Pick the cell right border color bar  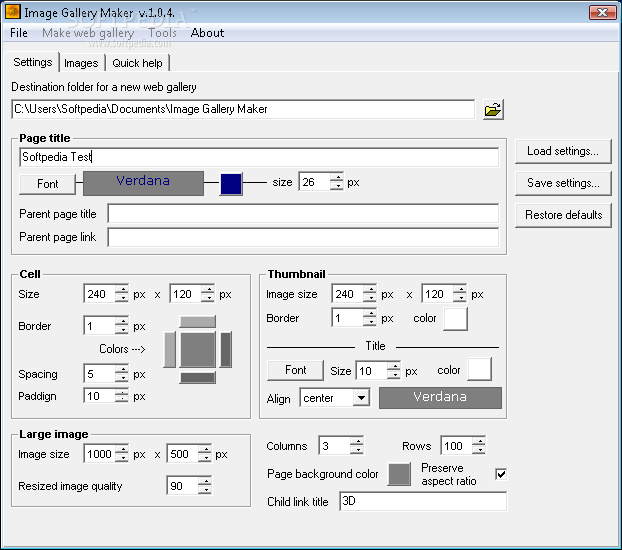pos(226,350)
